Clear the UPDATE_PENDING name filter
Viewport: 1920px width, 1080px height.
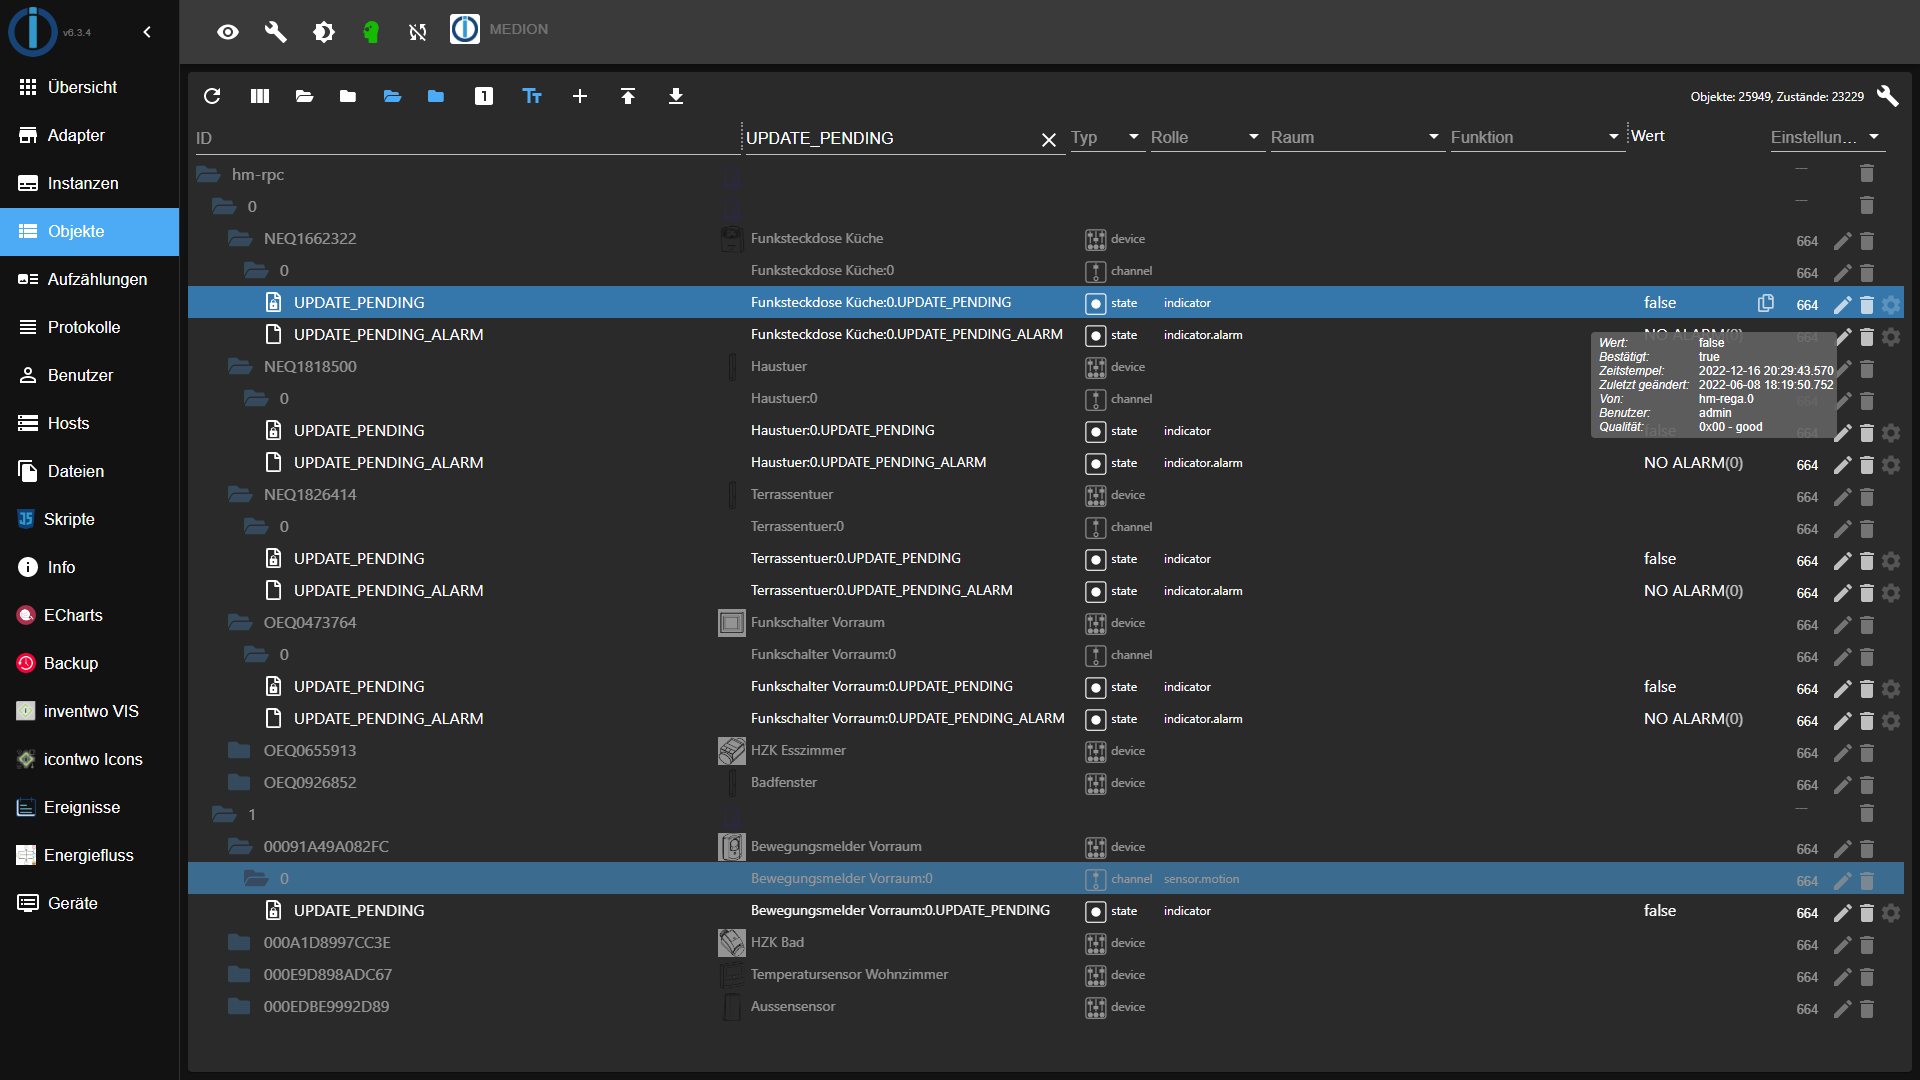click(1049, 139)
